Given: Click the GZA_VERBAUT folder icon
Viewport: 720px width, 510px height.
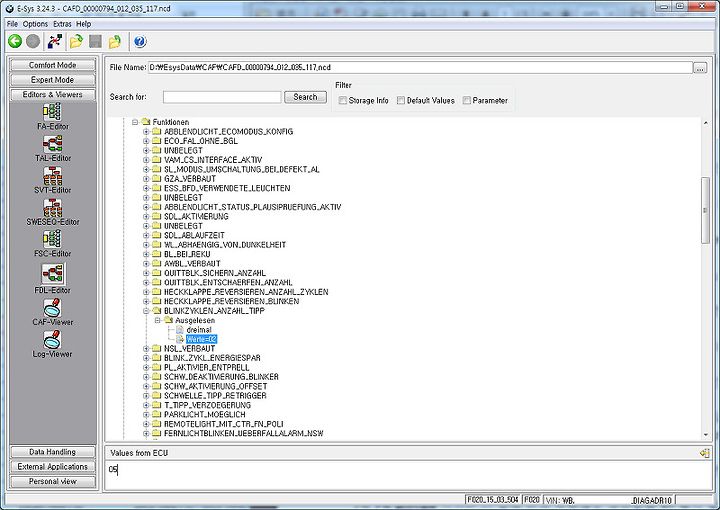Looking at the screenshot, I should [x=157, y=179].
